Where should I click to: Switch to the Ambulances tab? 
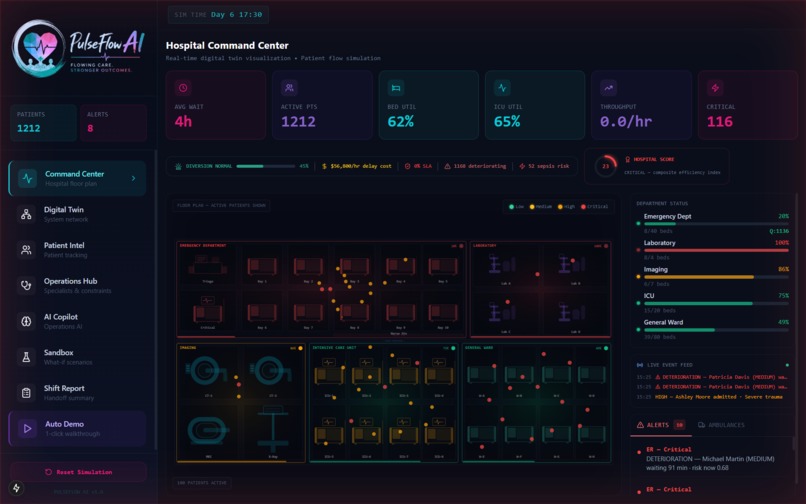click(721, 425)
